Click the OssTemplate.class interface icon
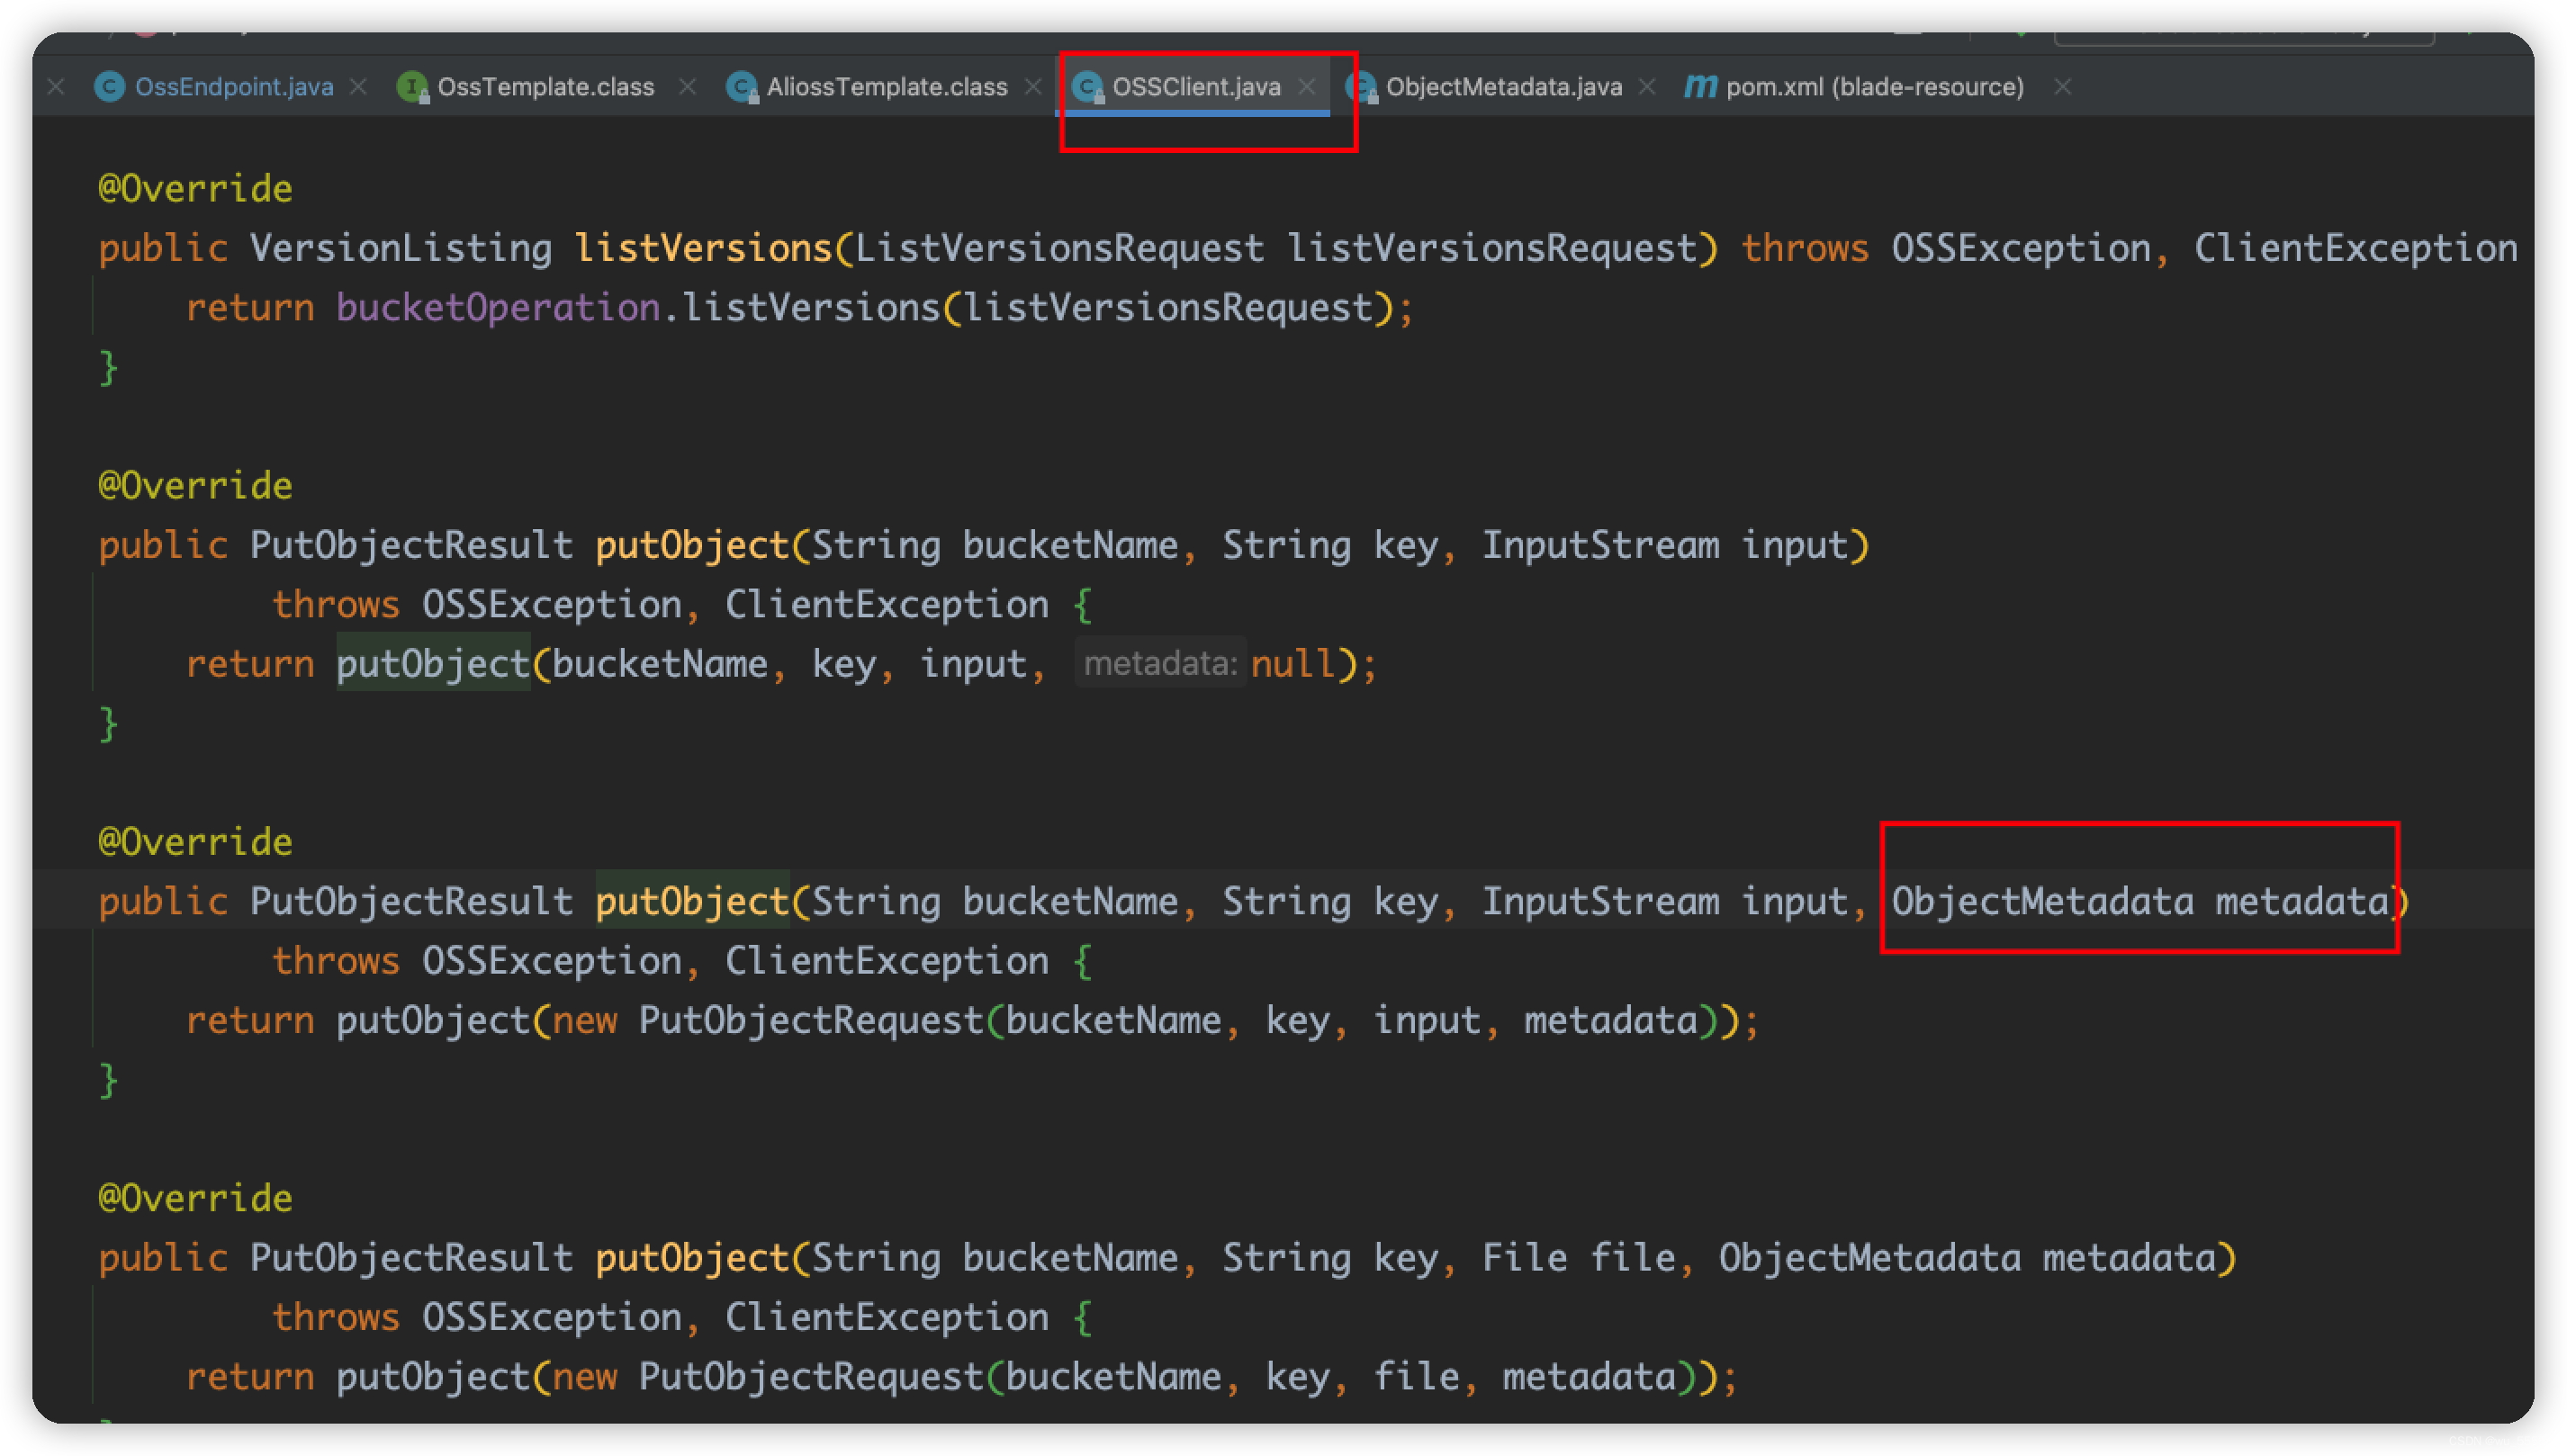2567x1456 pixels. click(412, 87)
